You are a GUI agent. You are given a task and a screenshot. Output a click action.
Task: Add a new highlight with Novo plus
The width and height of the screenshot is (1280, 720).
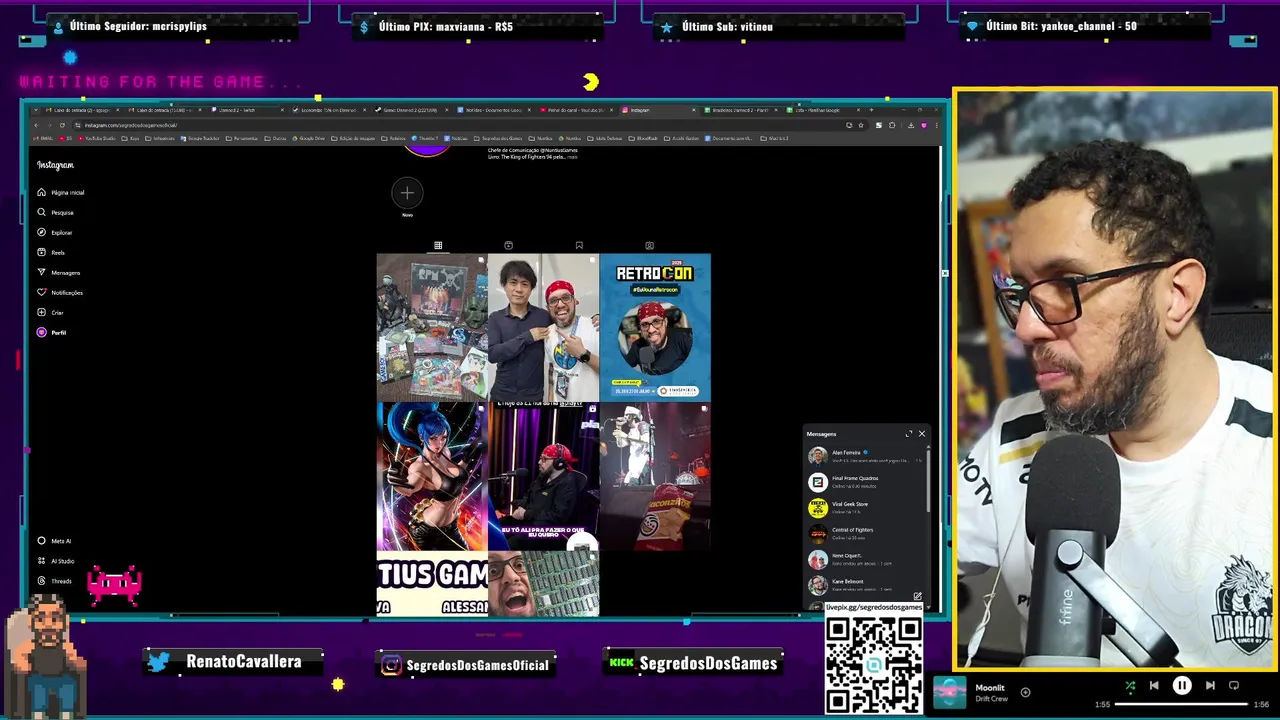[407, 193]
